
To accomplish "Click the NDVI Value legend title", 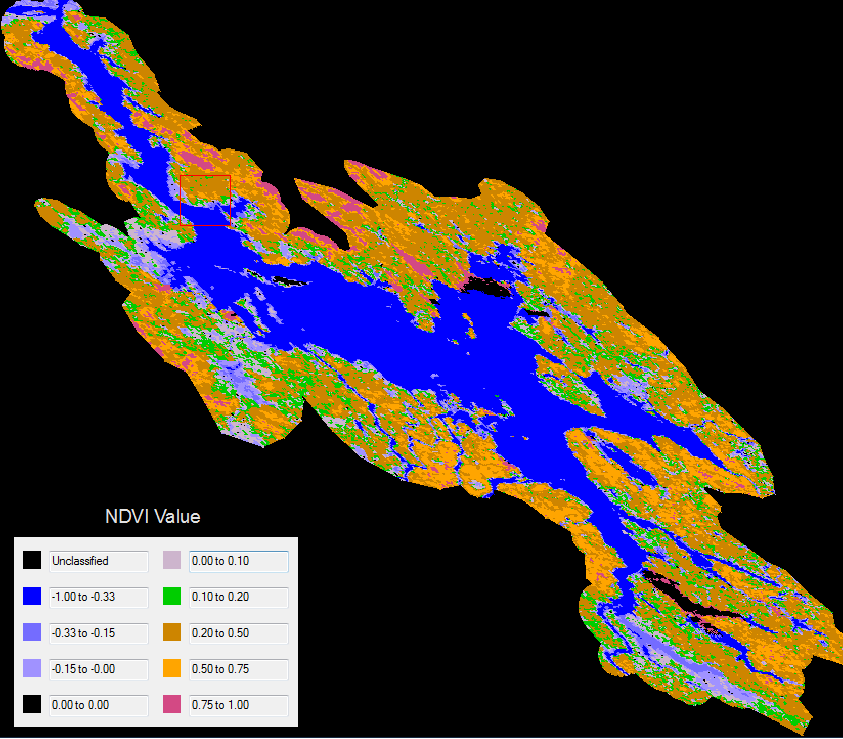I will [x=153, y=516].
